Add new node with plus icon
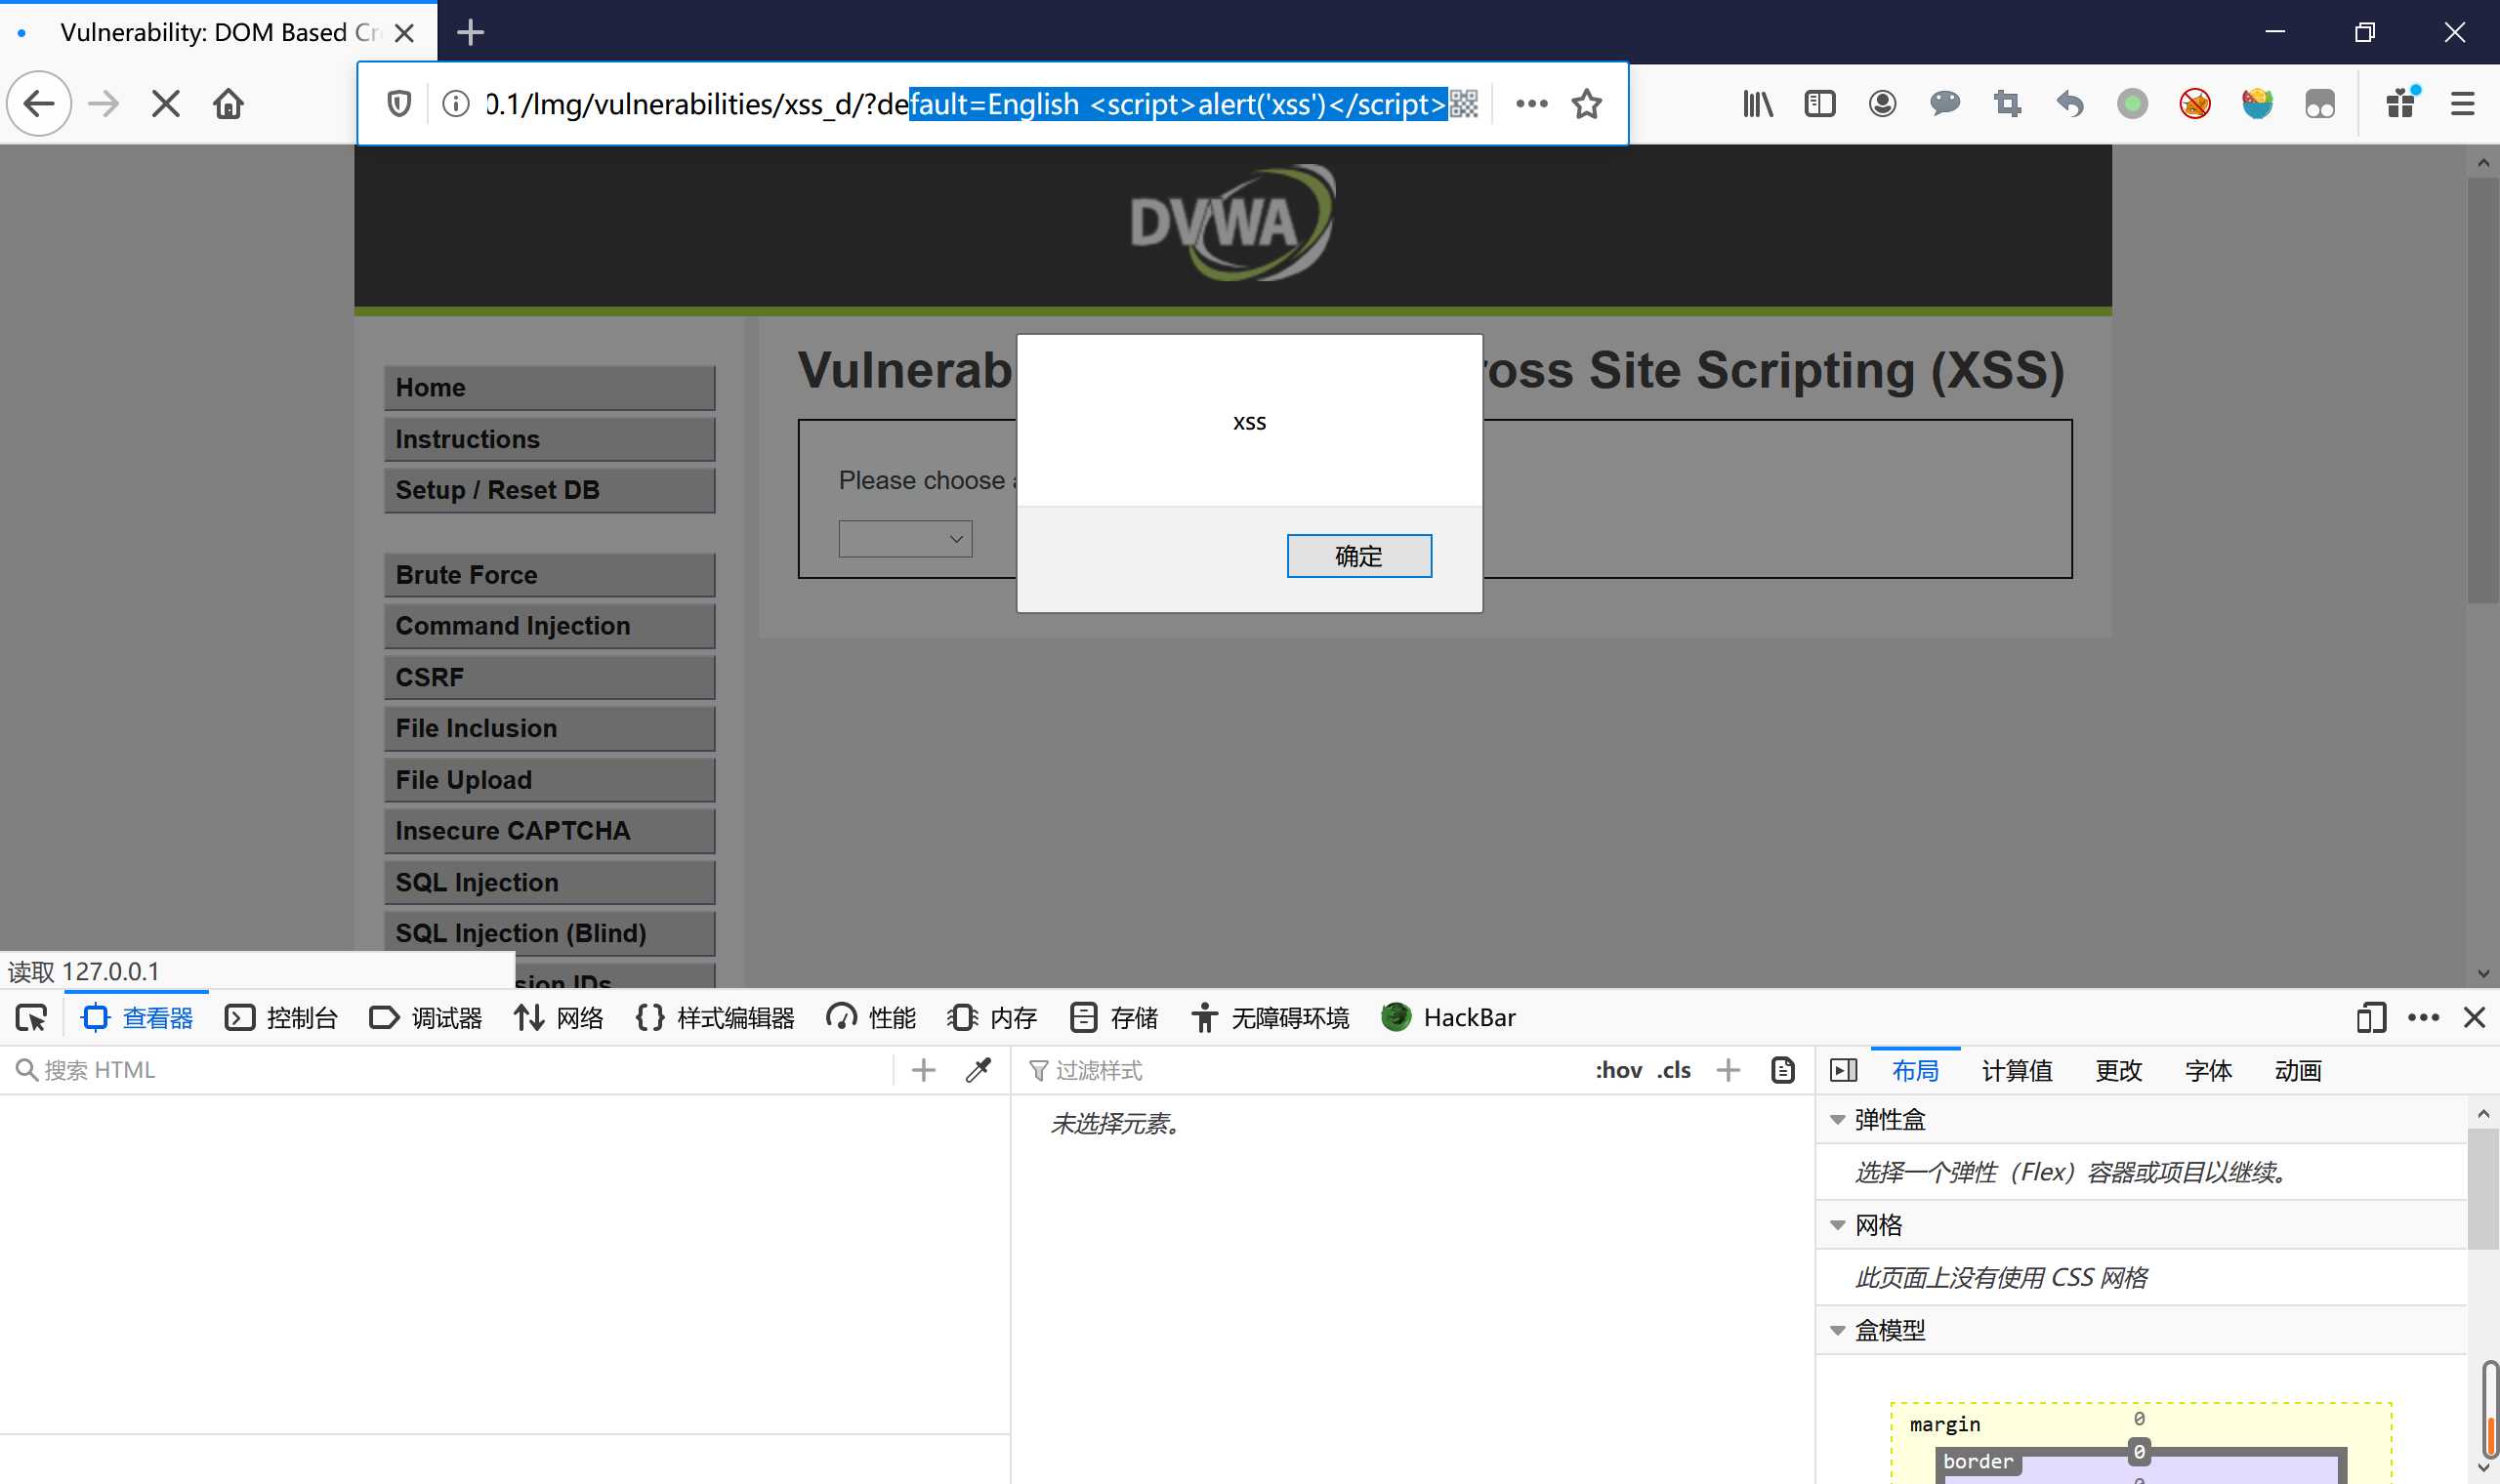 click(x=923, y=1070)
